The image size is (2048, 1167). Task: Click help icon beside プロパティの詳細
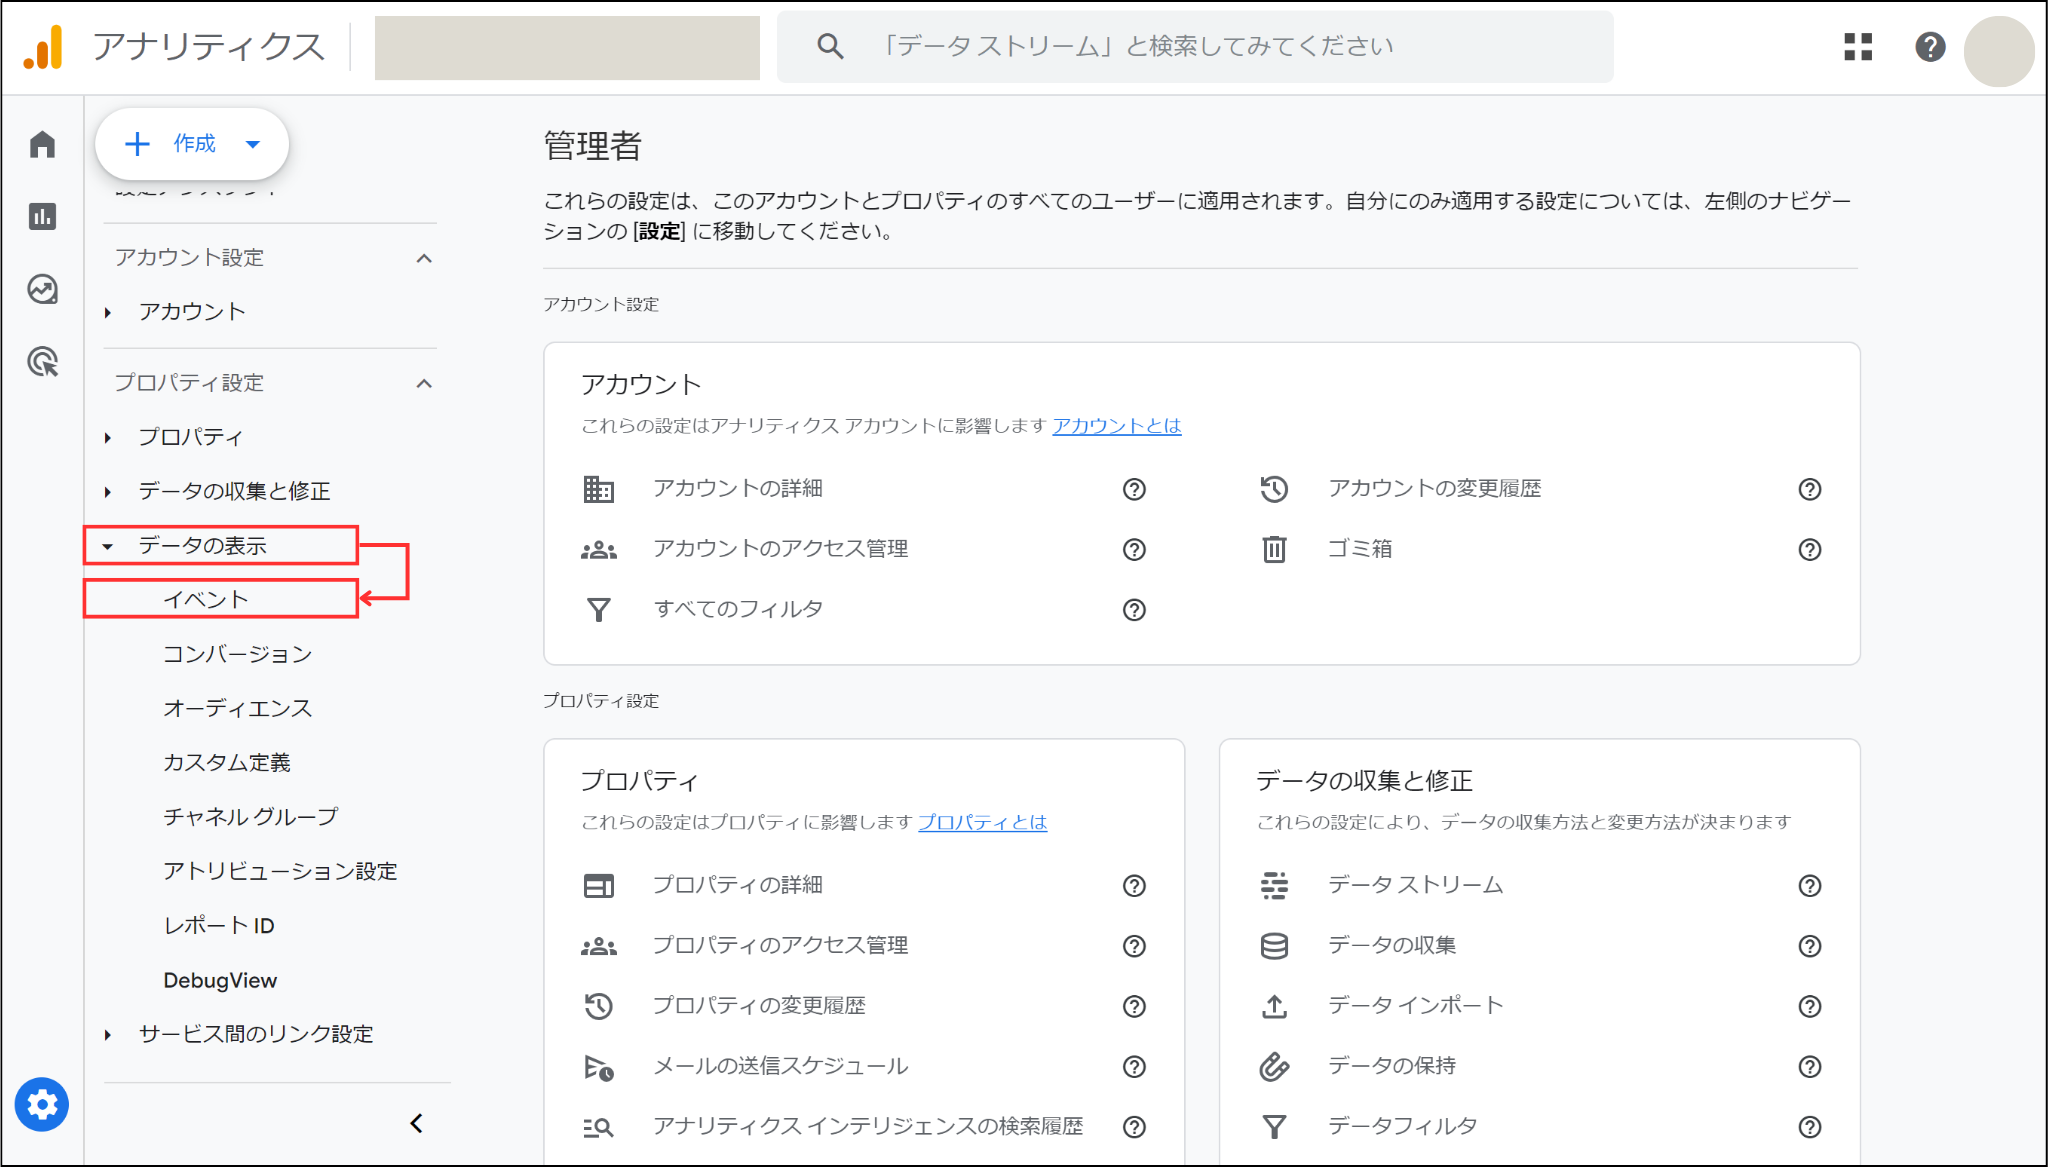[x=1134, y=885]
